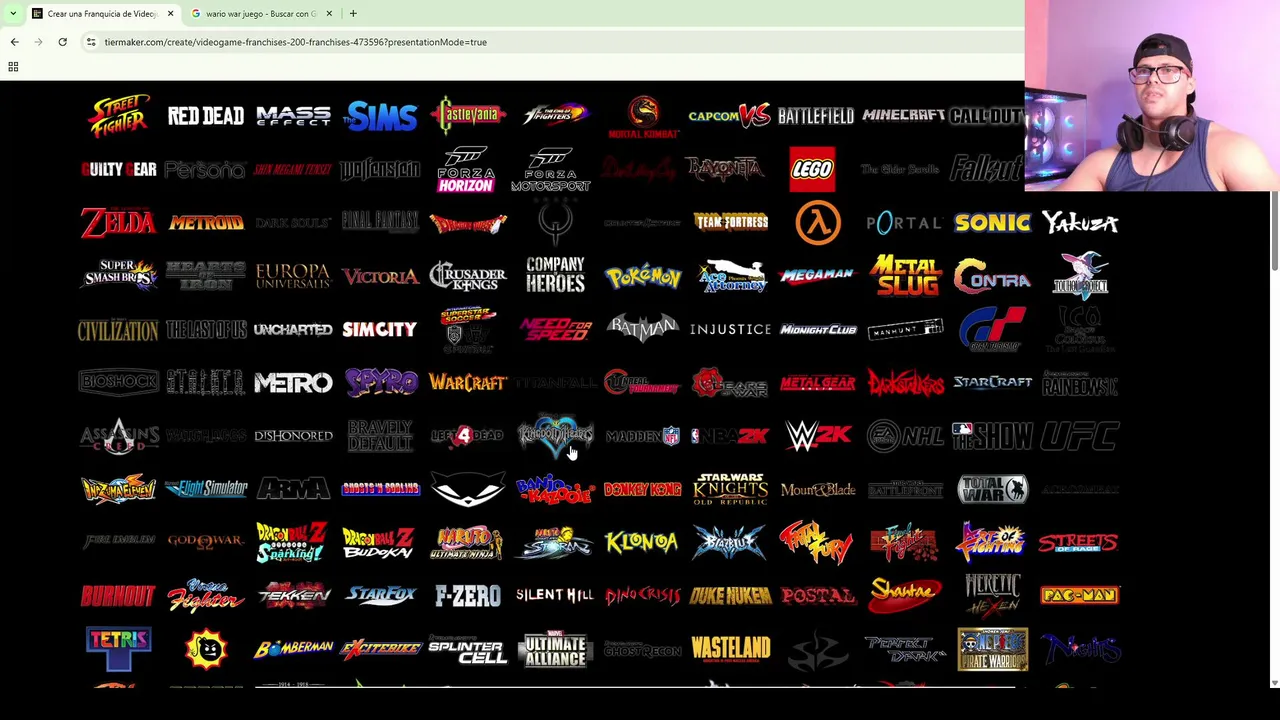Select the Street Fighter franchise logo
Image resolution: width=1280 pixels, height=720 pixels.
tap(118, 115)
